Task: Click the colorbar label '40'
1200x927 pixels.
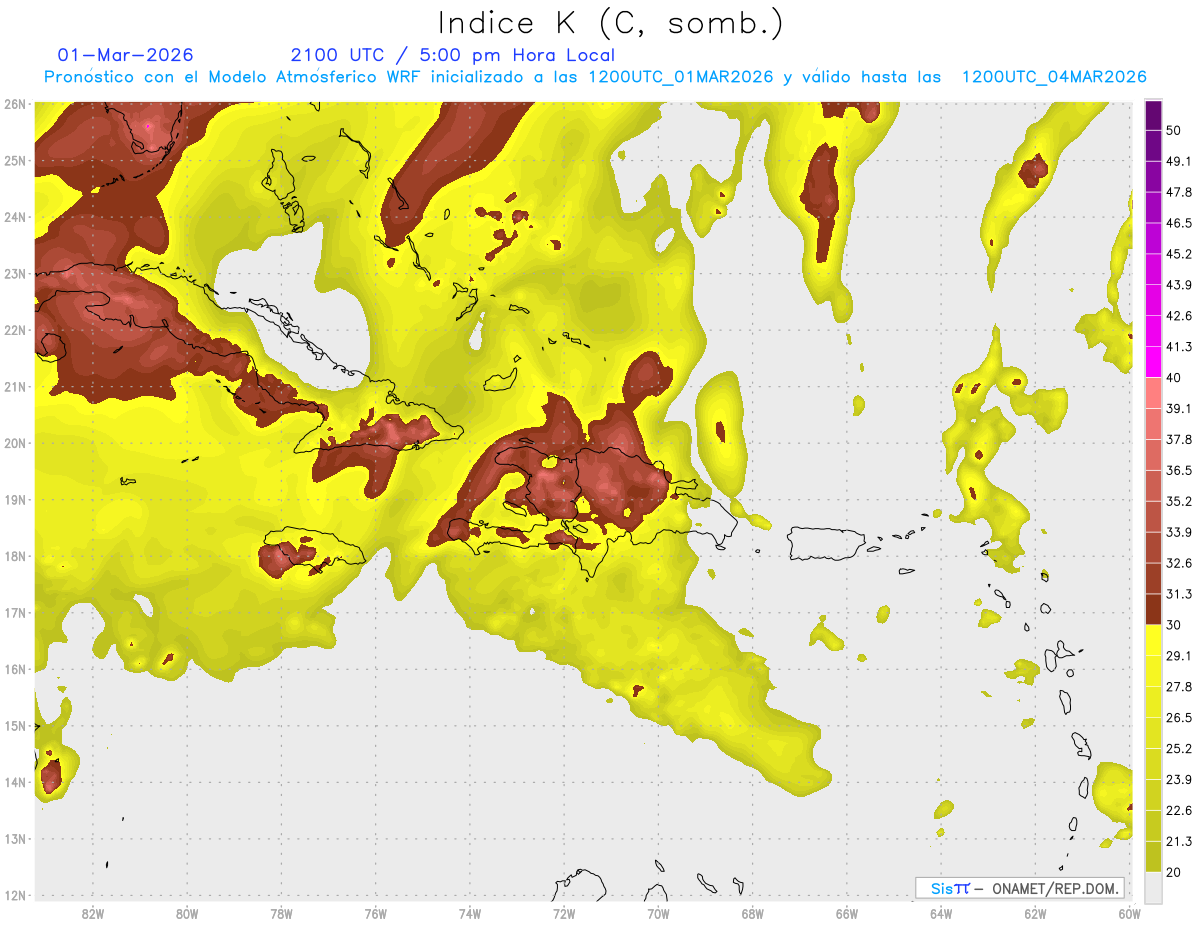Action: pyautogui.click(x=1174, y=378)
